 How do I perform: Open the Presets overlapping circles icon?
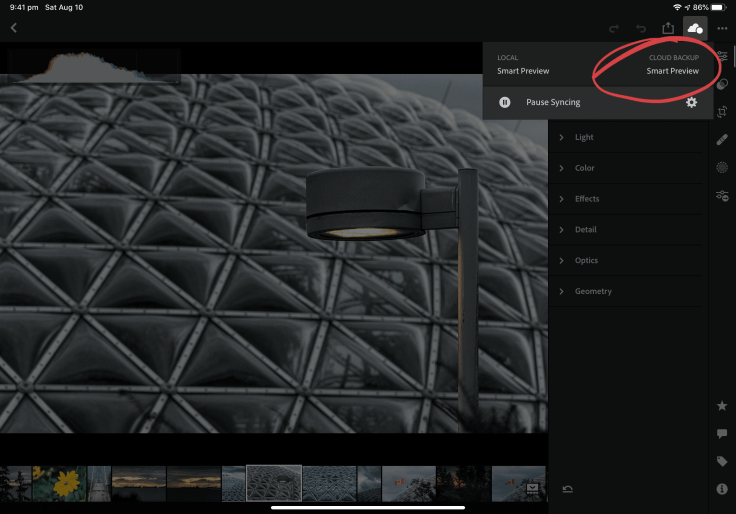pos(722,84)
